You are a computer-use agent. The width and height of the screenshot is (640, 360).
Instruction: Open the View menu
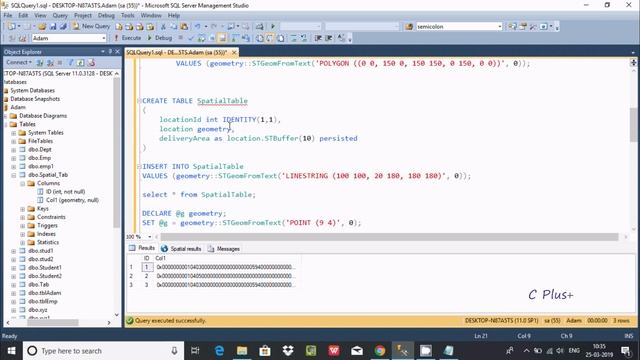[x=40, y=15]
